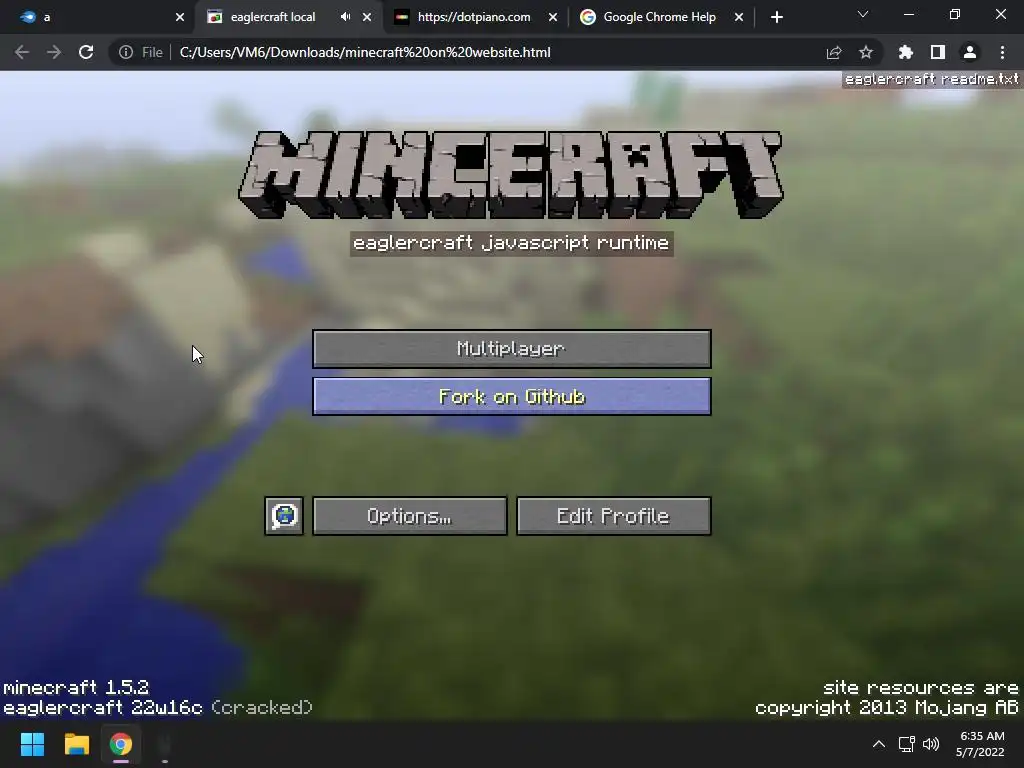
Task: Open the eaglercraft readme.txt link
Action: 931,79
